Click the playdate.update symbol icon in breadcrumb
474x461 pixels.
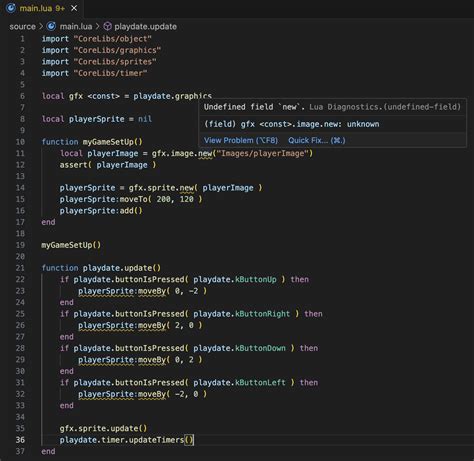coord(107,26)
